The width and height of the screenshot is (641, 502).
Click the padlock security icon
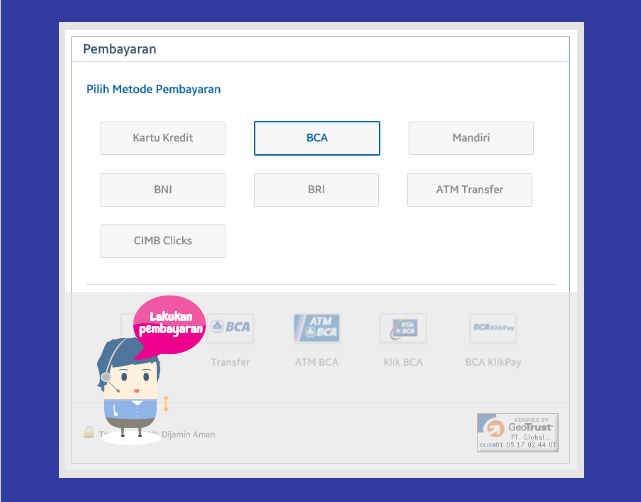point(89,432)
